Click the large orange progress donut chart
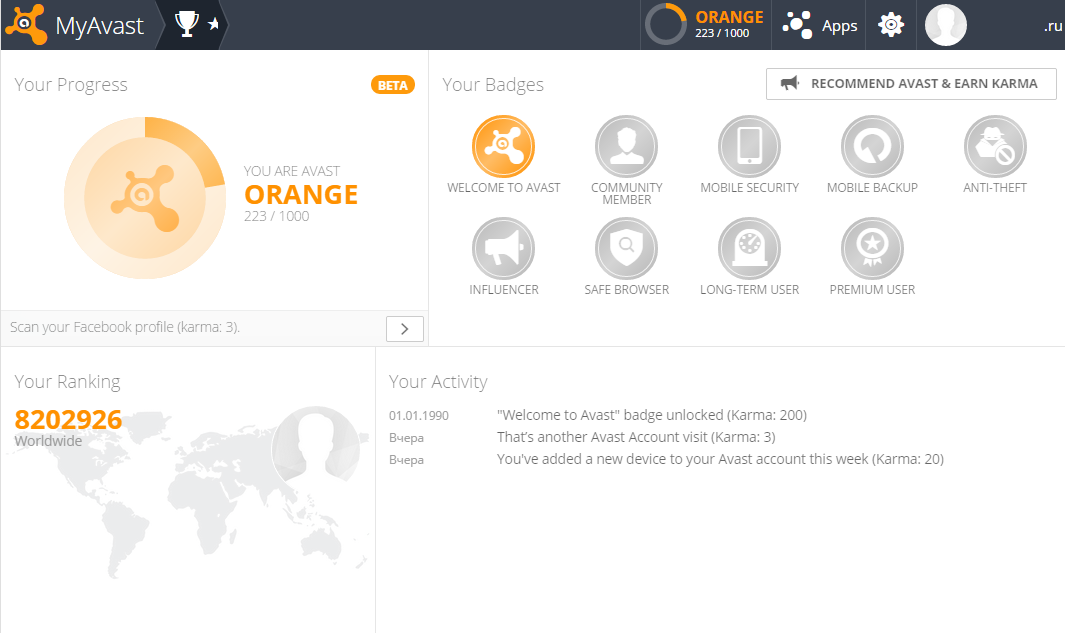The image size is (1065, 633). (x=145, y=198)
